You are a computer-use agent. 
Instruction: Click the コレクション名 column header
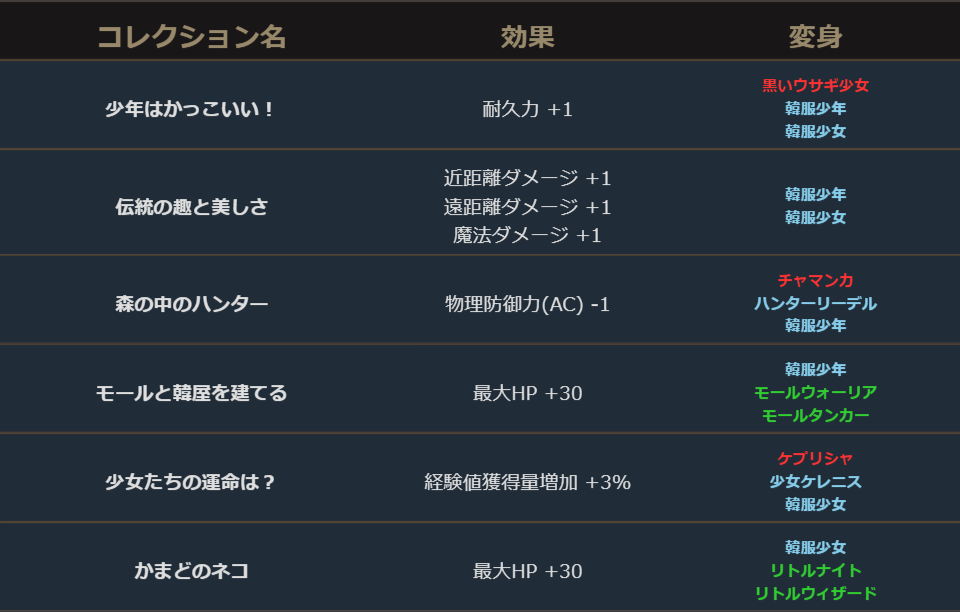coord(191,38)
